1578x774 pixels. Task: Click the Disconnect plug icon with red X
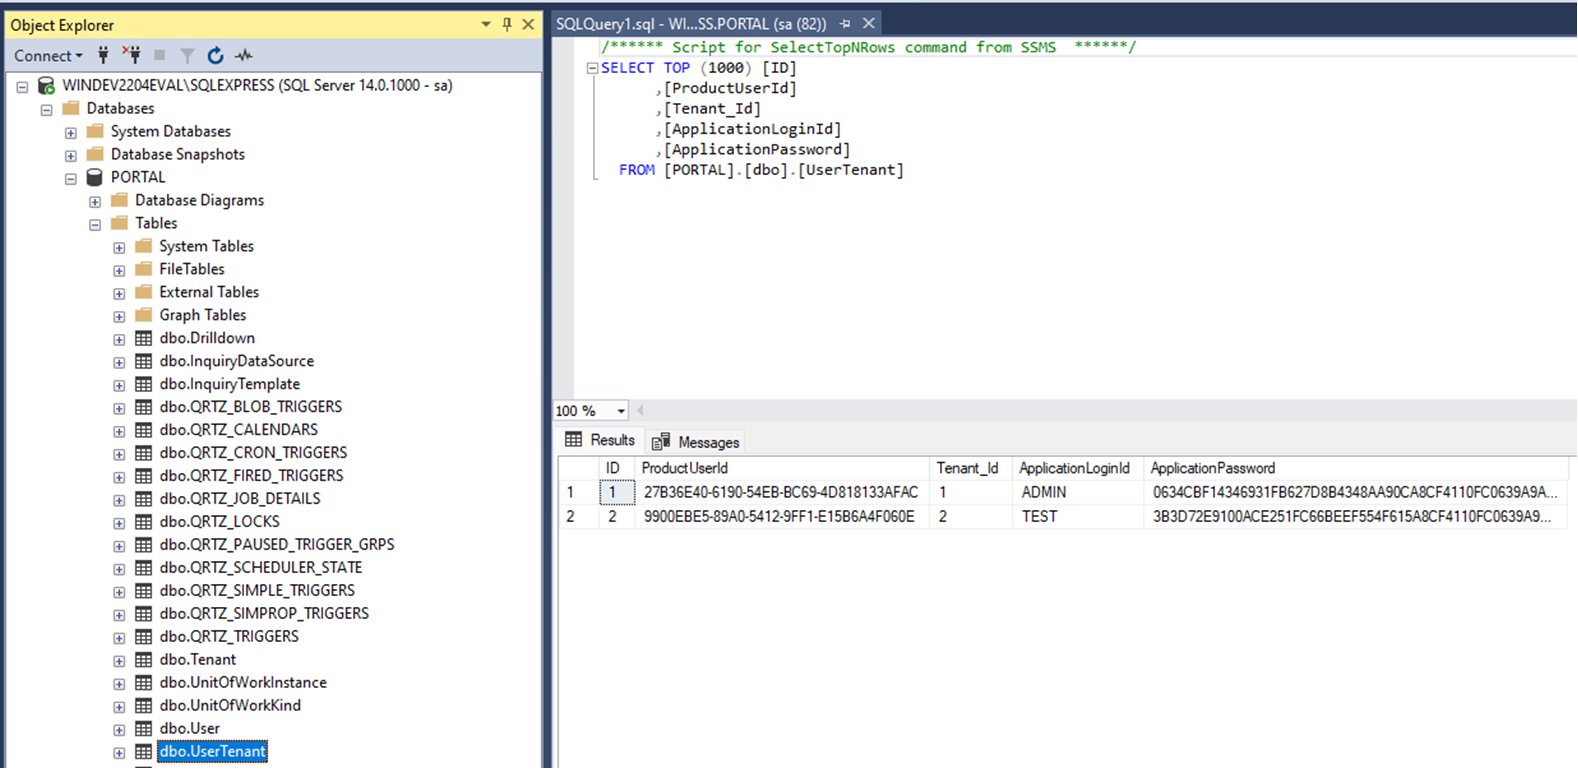(x=131, y=55)
